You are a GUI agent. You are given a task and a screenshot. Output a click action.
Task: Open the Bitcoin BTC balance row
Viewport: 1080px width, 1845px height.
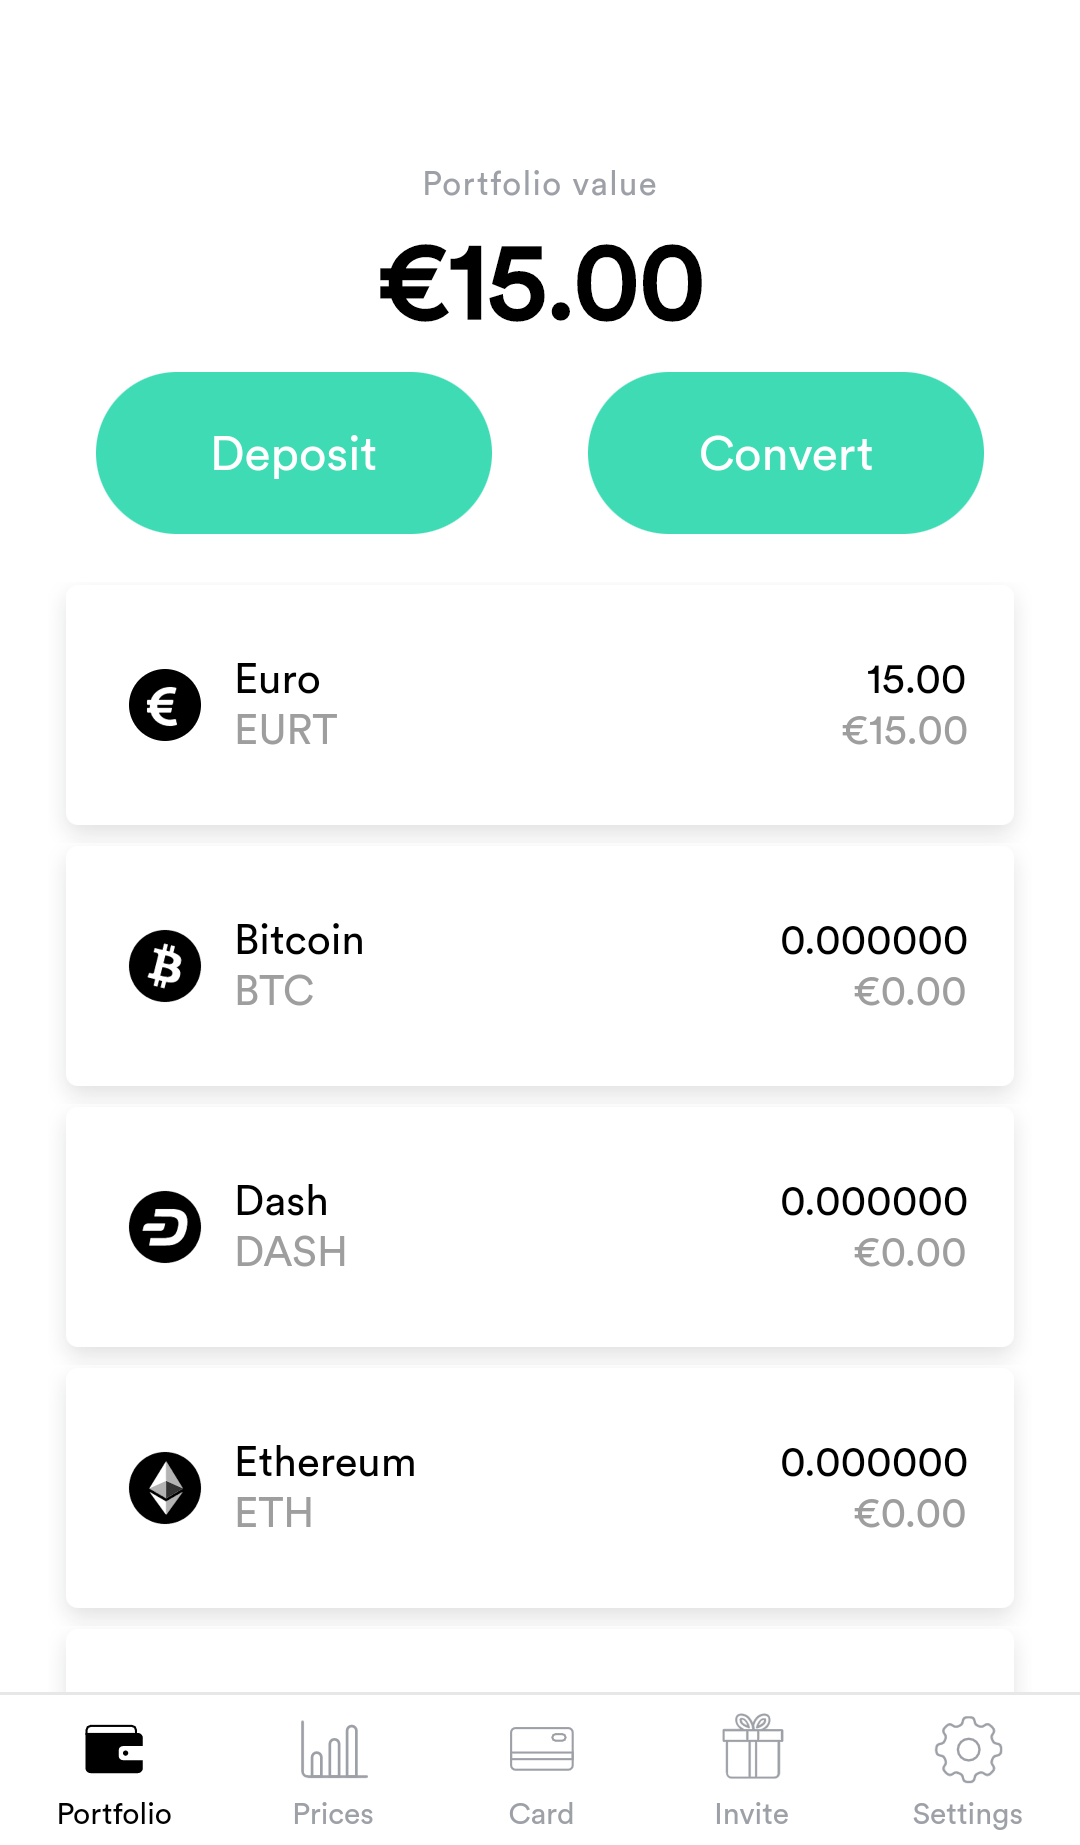(x=540, y=966)
